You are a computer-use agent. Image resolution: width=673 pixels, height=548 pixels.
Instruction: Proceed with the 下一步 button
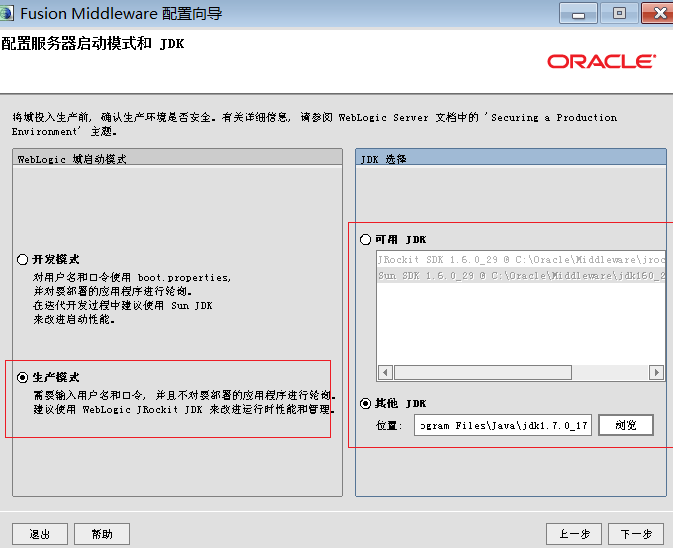[636, 534]
